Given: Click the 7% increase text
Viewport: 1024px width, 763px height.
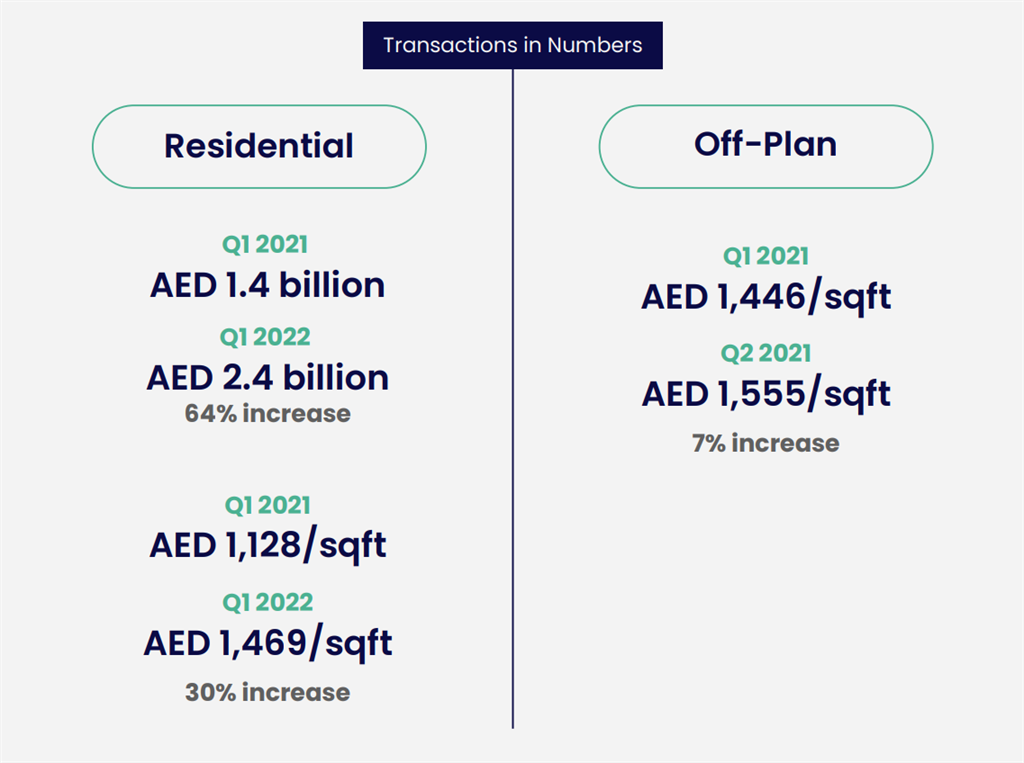Looking at the screenshot, I should [766, 444].
